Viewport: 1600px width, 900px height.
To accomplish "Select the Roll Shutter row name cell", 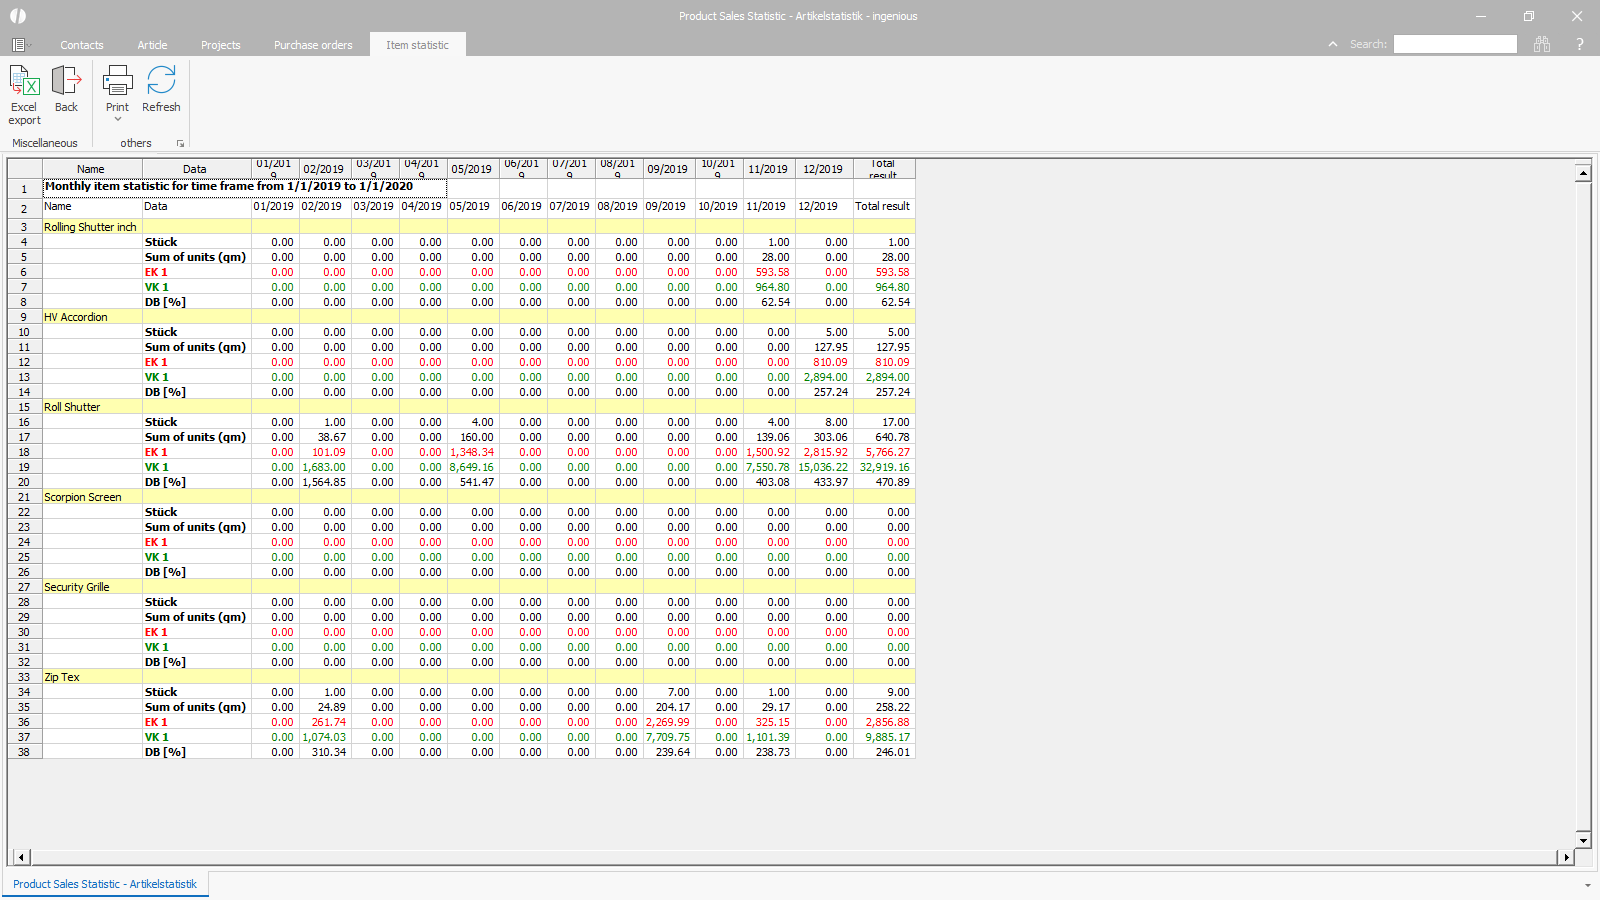I will (92, 407).
